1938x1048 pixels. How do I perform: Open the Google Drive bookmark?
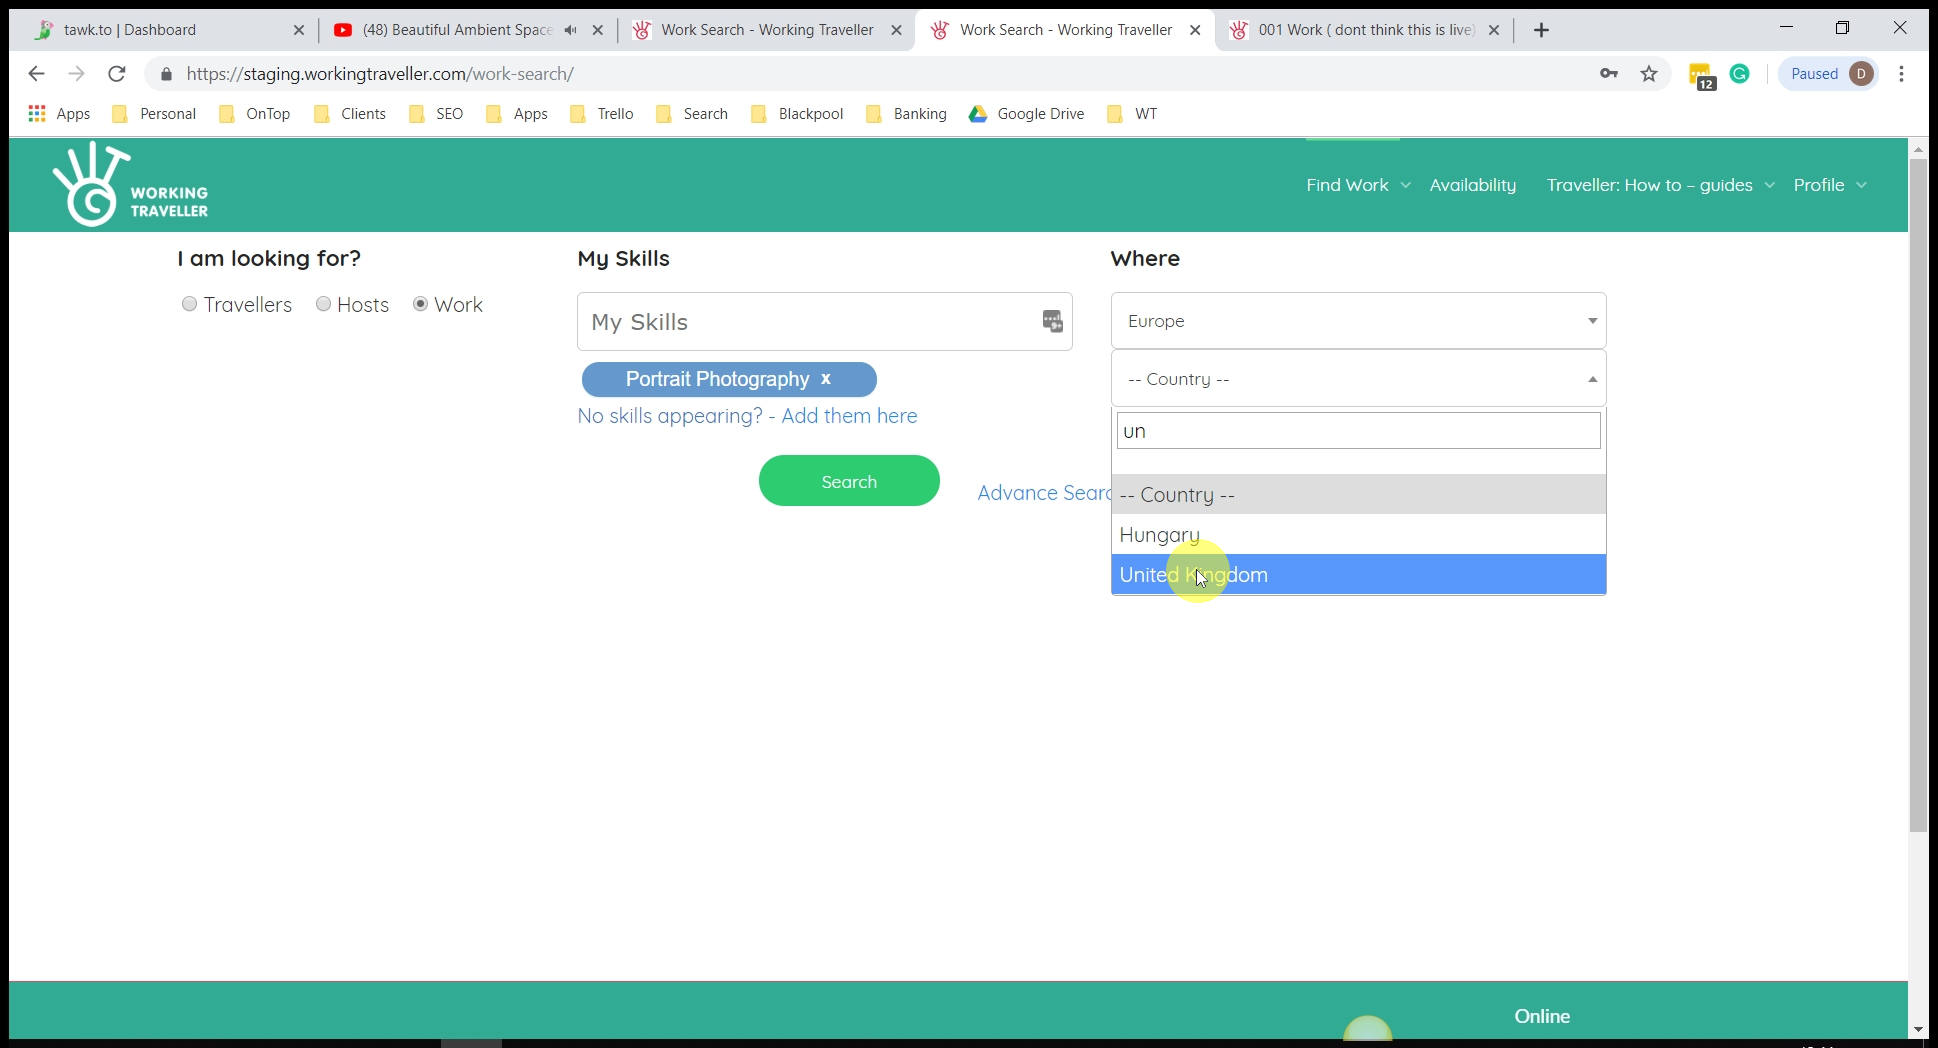click(x=1027, y=114)
